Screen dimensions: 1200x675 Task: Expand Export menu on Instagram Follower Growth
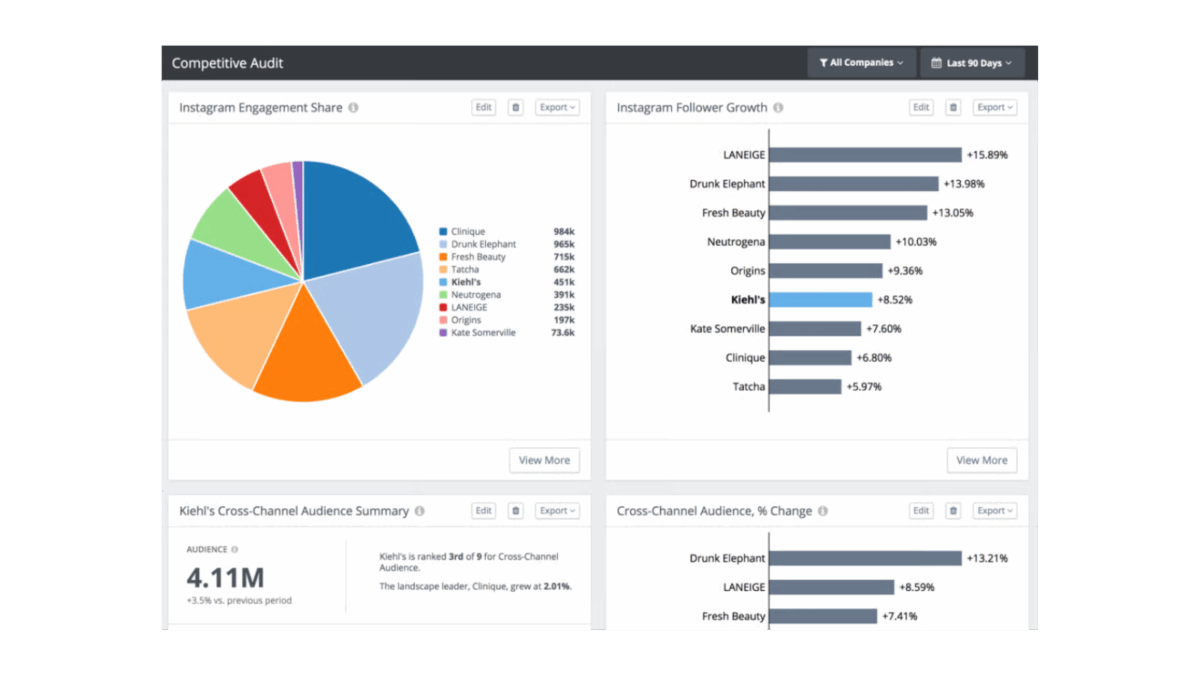click(x=995, y=107)
